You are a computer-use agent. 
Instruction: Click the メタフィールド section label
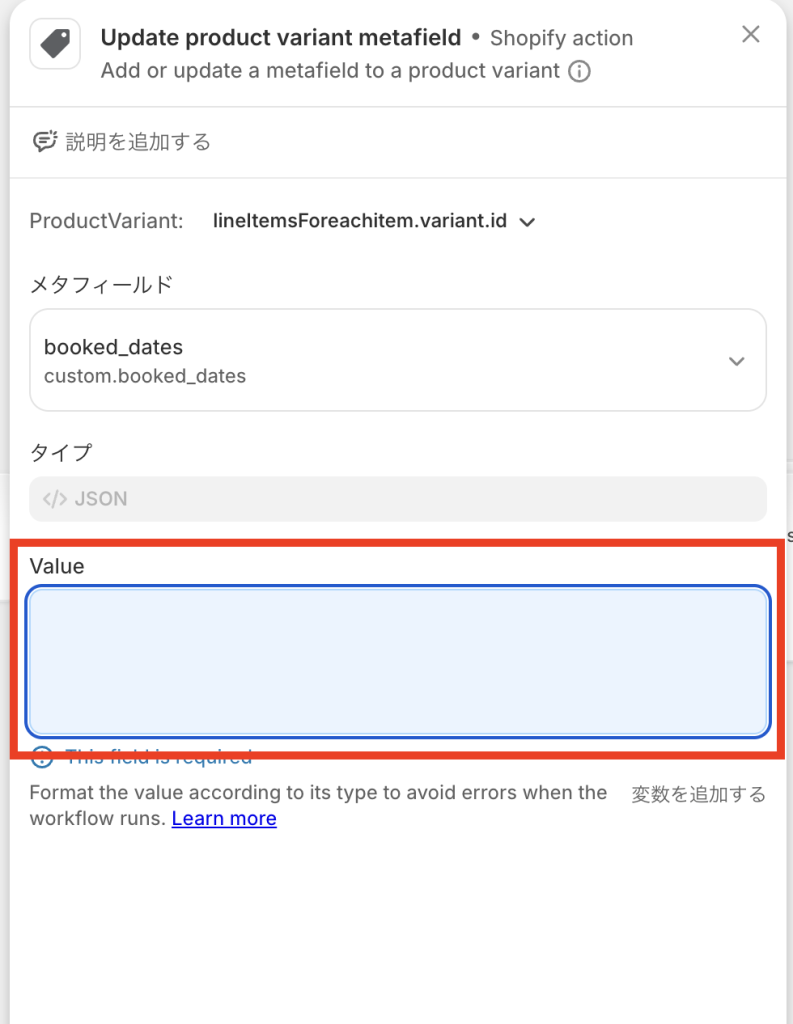(101, 285)
